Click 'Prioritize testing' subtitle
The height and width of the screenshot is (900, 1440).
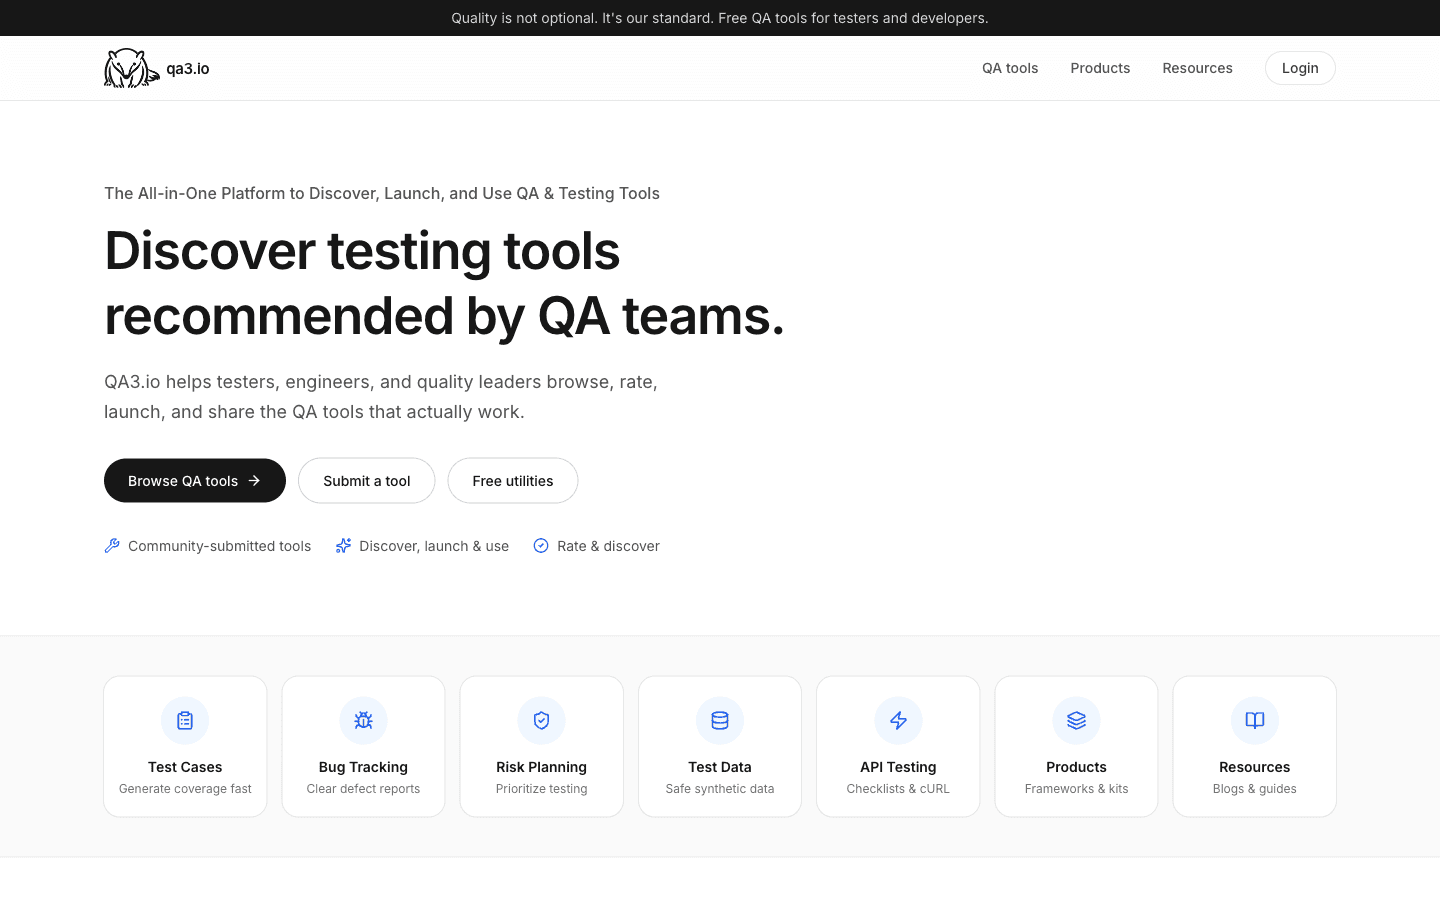541,789
